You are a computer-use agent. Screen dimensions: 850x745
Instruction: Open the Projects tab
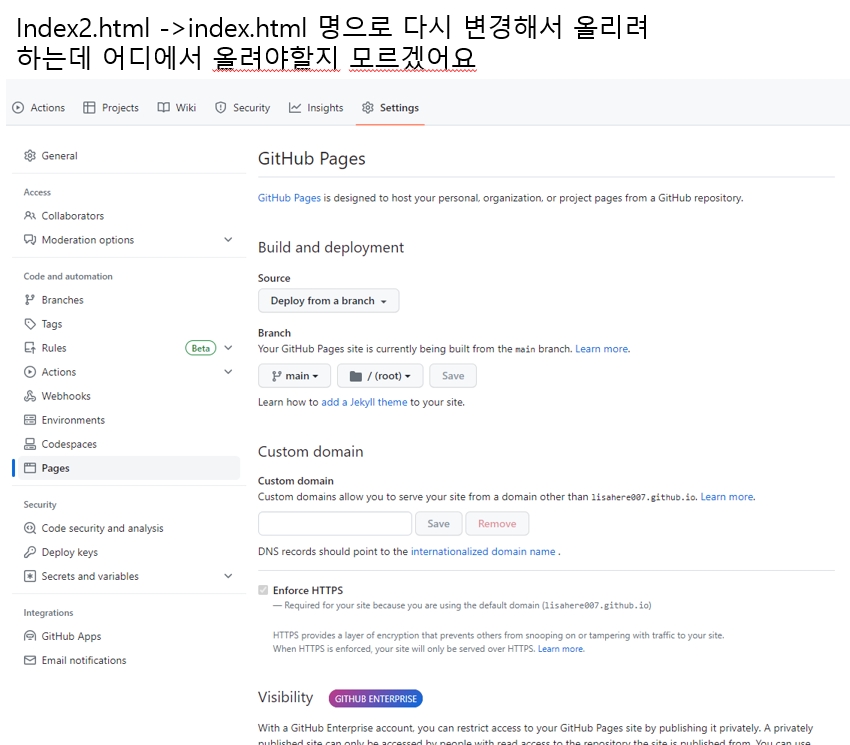(111, 107)
